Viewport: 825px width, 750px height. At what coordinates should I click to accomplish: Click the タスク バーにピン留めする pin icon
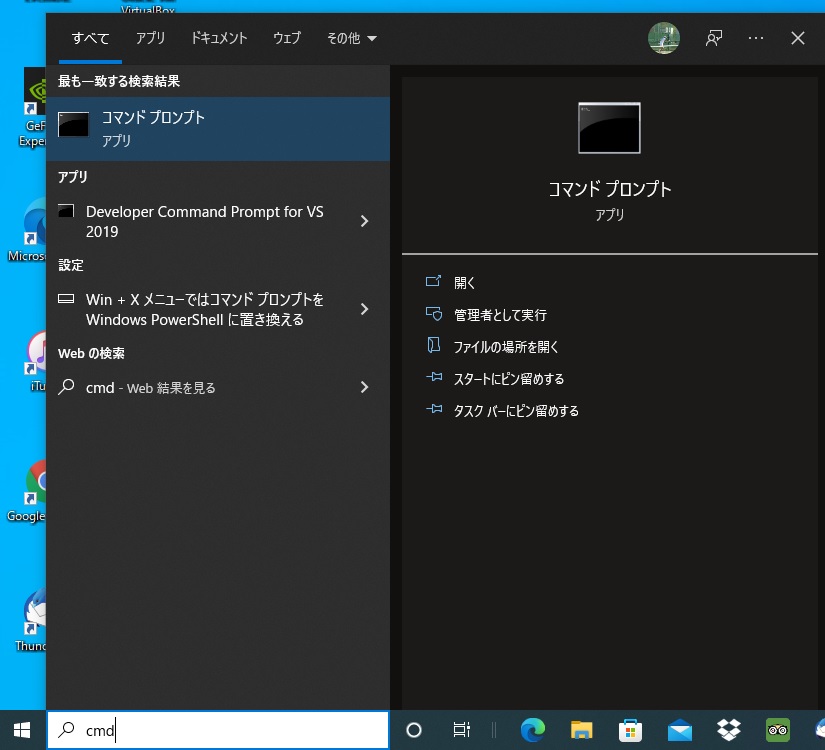pyautogui.click(x=434, y=409)
